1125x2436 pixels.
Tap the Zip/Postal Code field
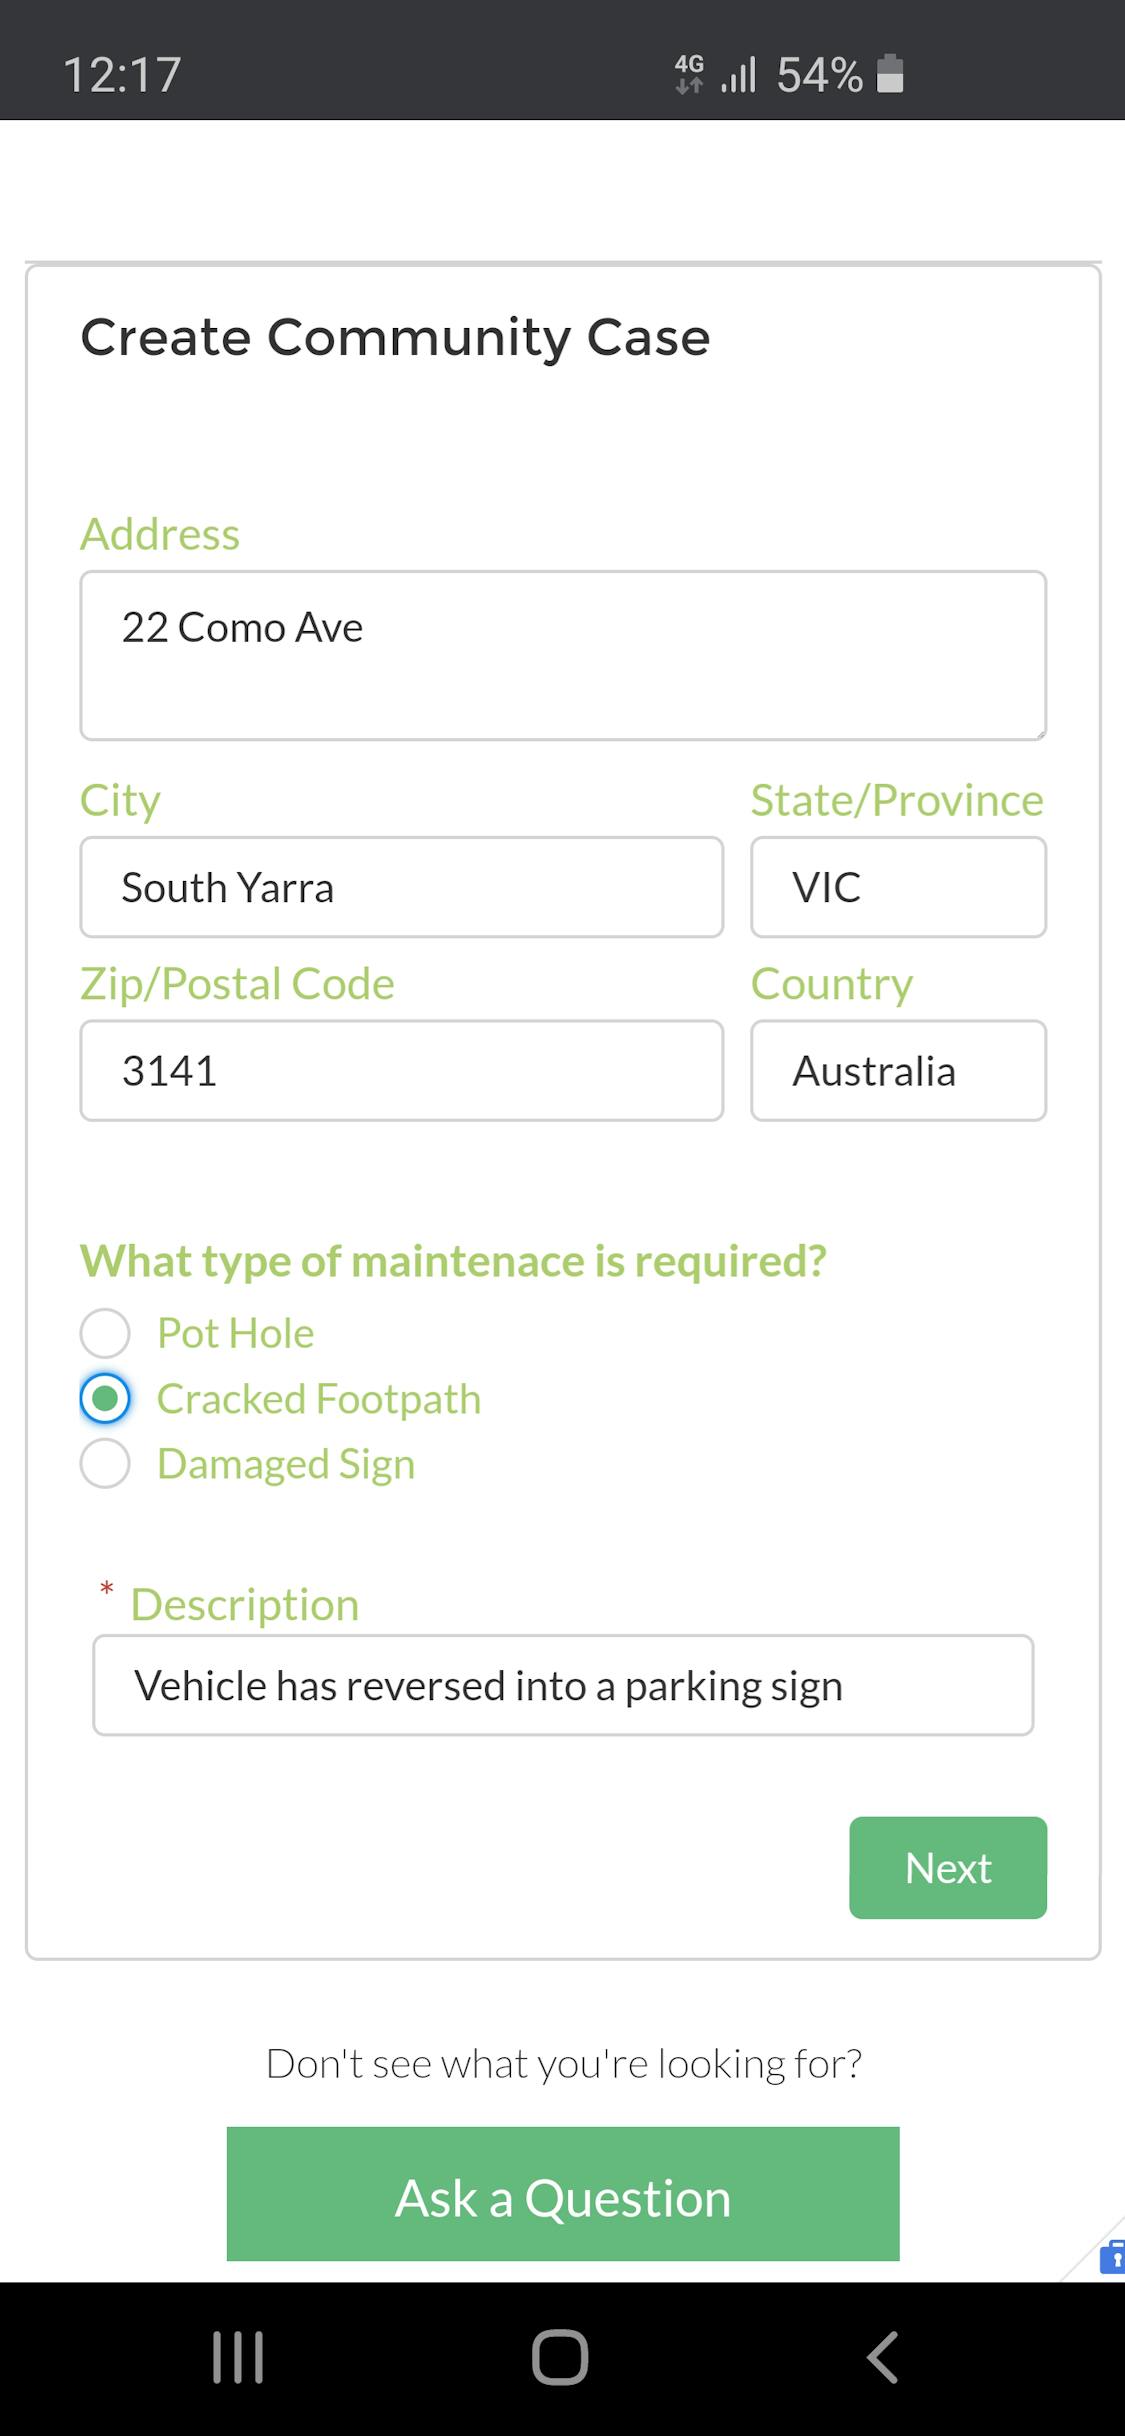tap(401, 1071)
